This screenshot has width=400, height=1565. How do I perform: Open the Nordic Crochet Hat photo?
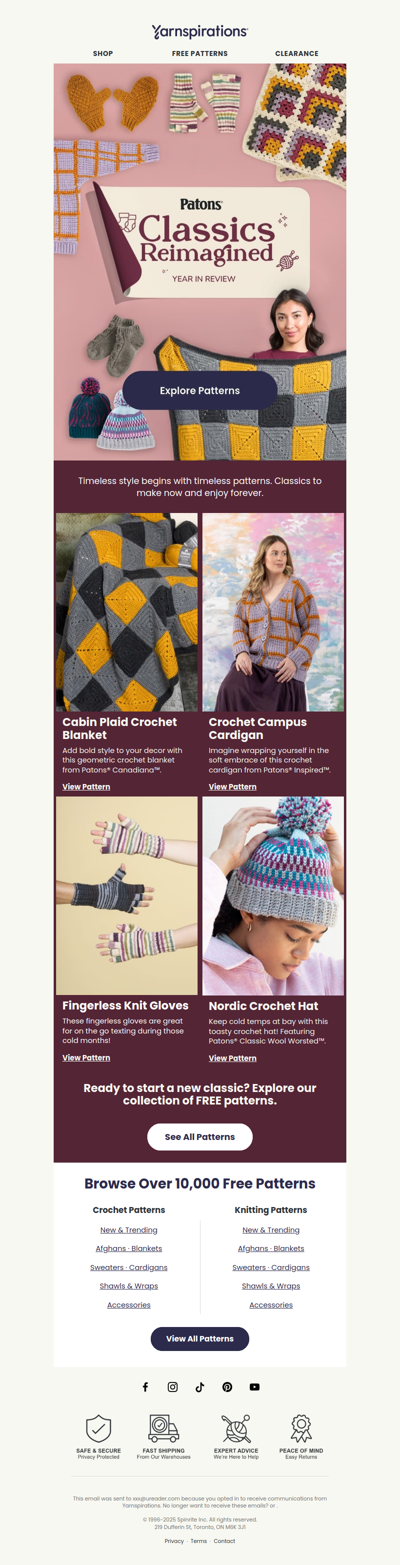273,896
